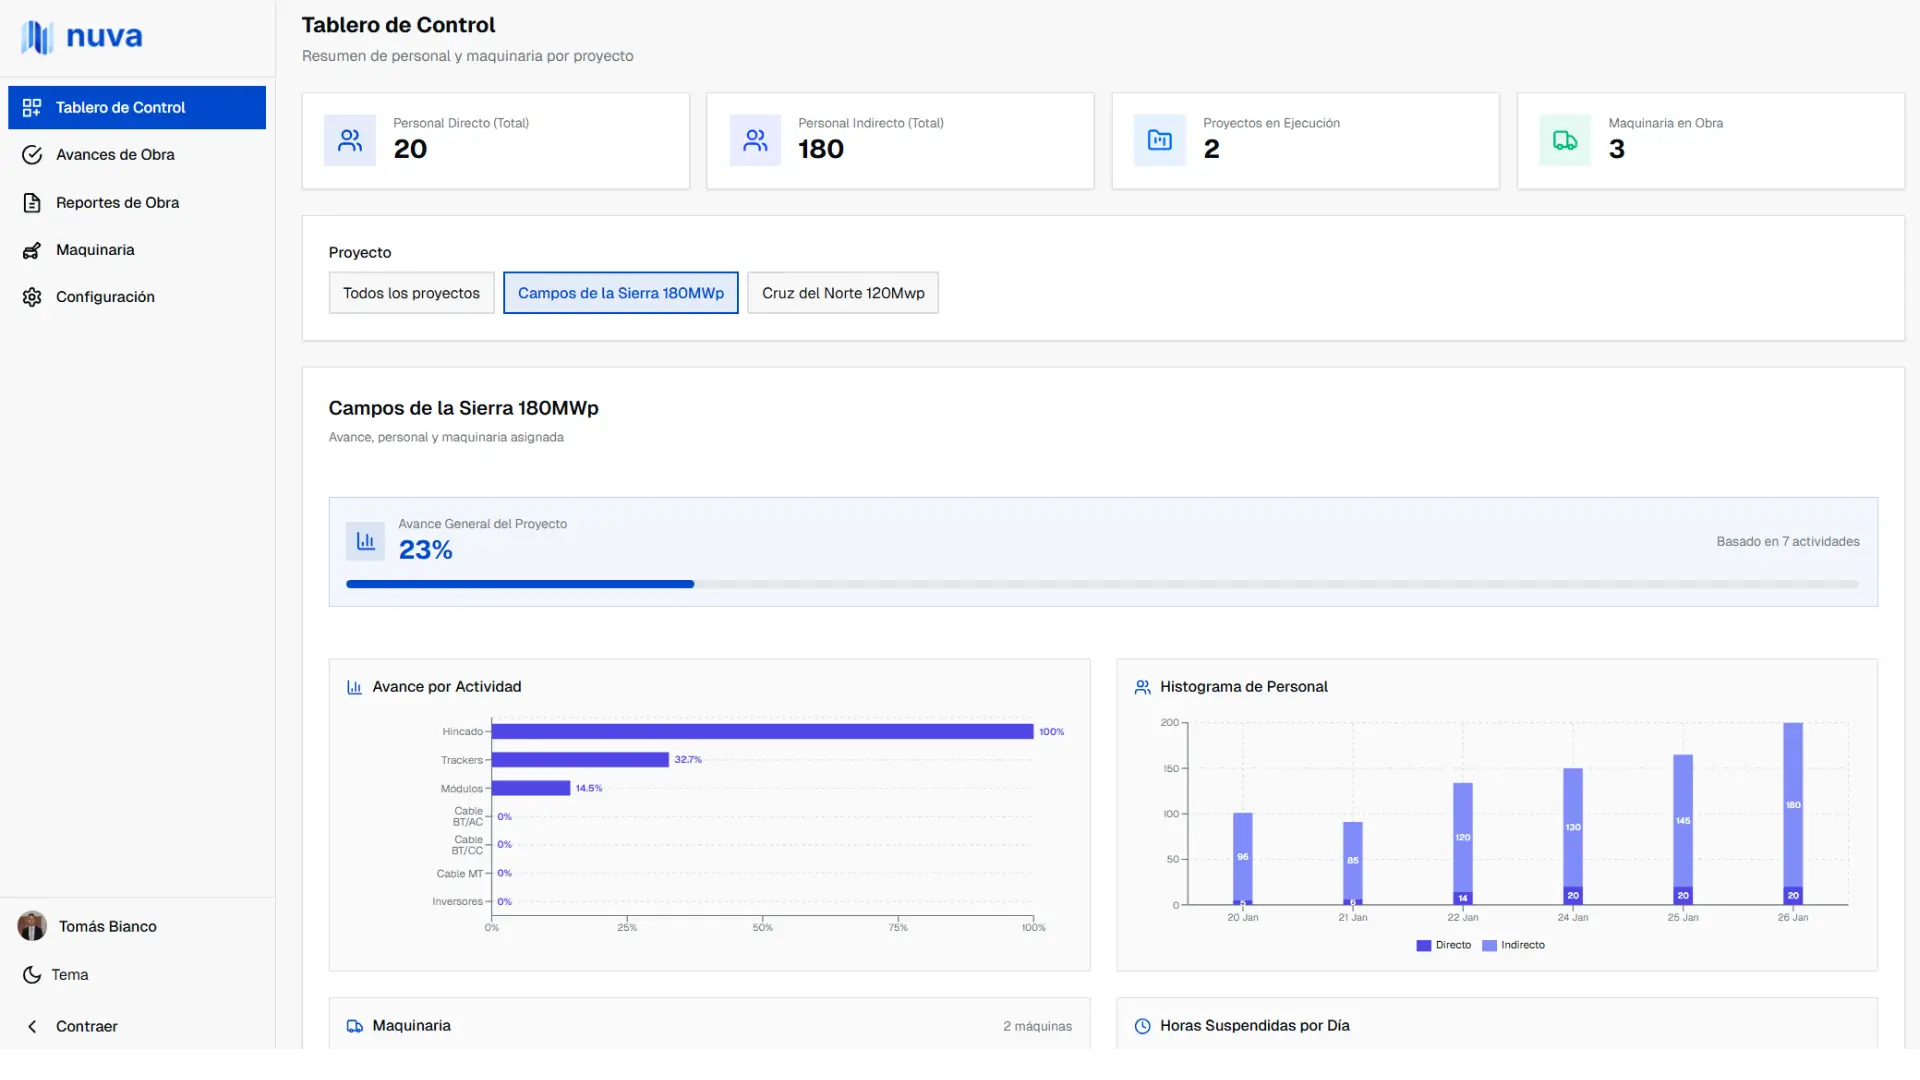The height and width of the screenshot is (1080, 1920).
Task: Select the Cruz del Norte 120Mwp project
Action: (842, 293)
